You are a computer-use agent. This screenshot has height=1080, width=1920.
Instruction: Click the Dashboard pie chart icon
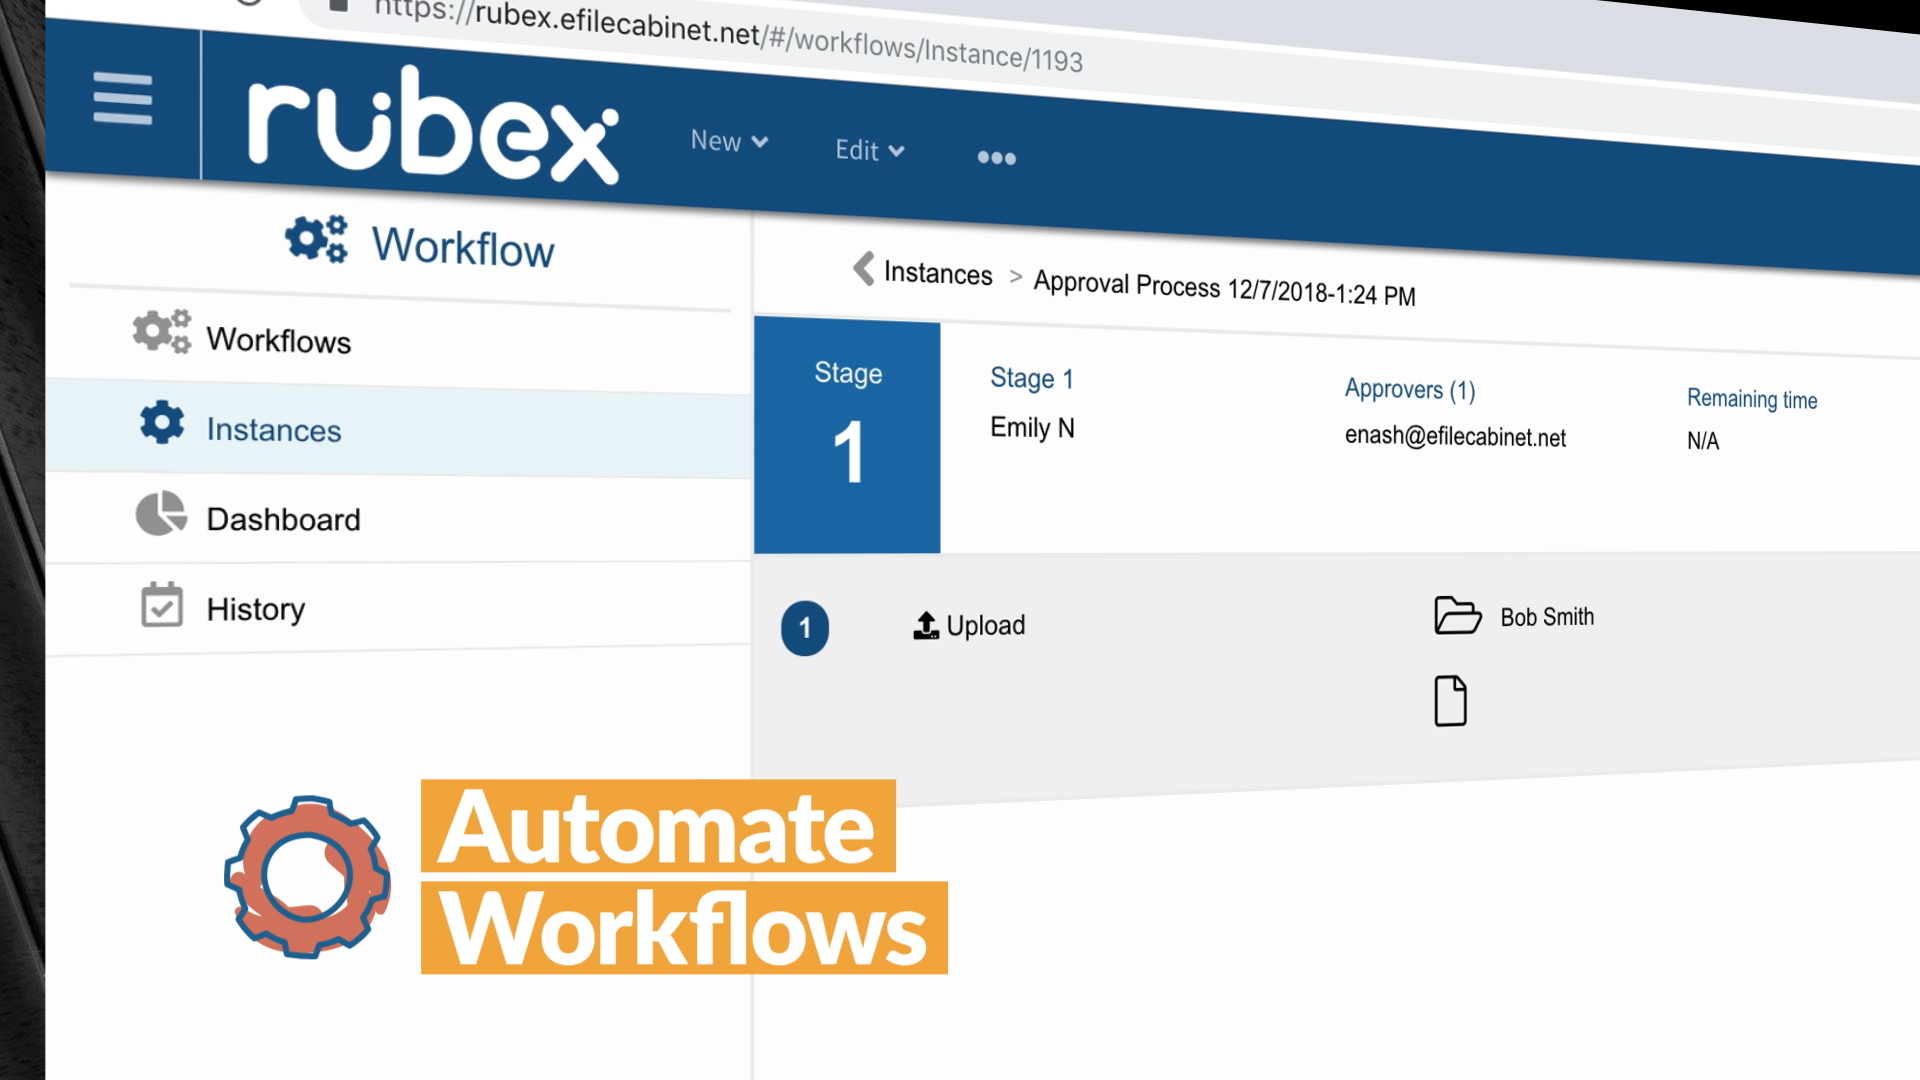pyautogui.click(x=161, y=514)
